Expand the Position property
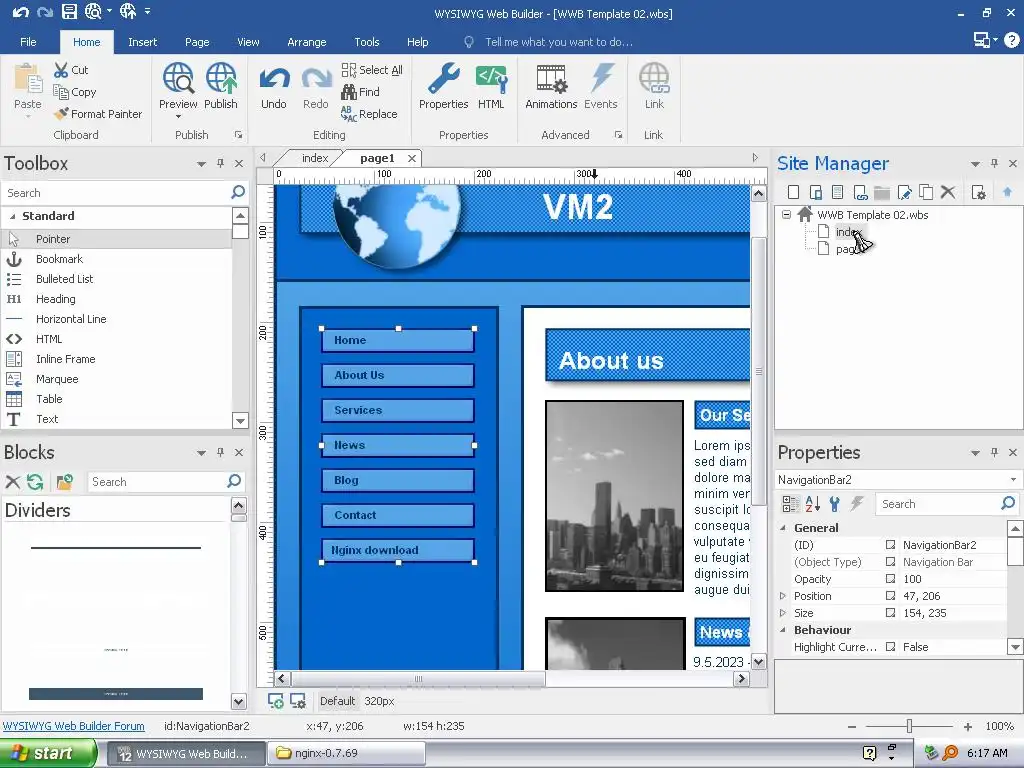 click(782, 596)
